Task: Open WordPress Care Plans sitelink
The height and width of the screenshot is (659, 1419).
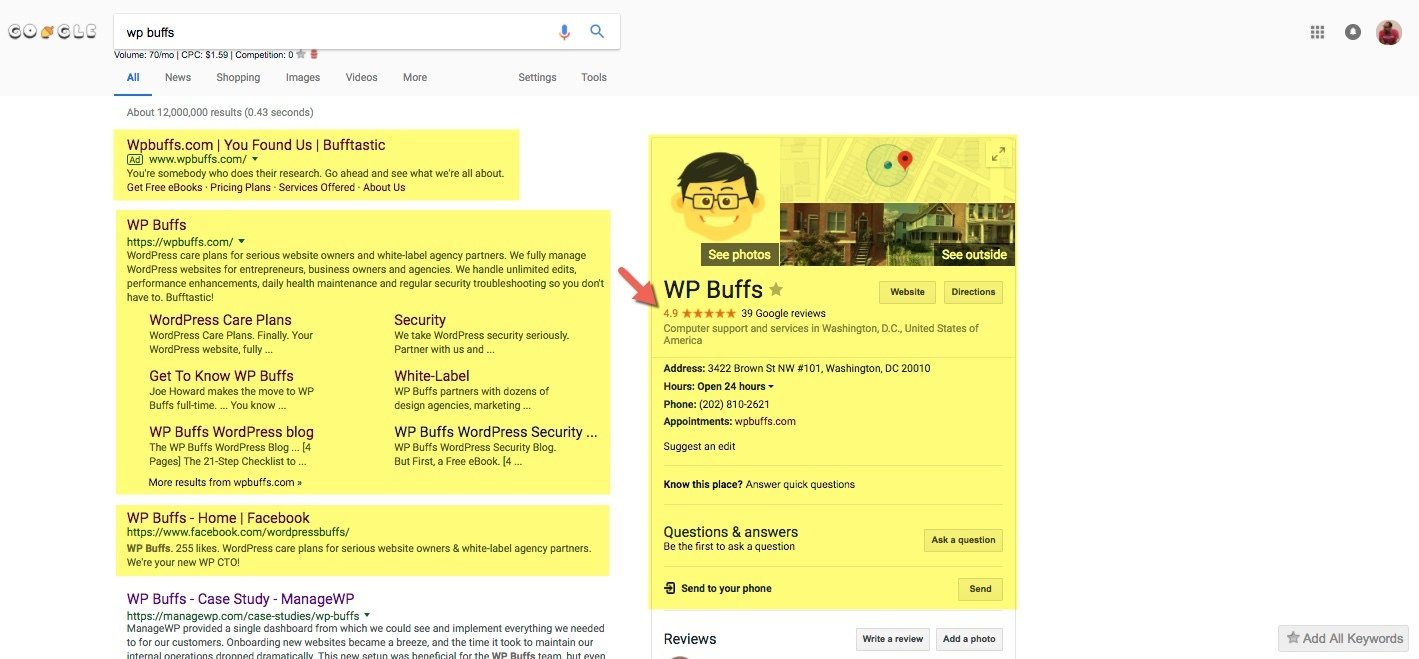Action: (220, 320)
